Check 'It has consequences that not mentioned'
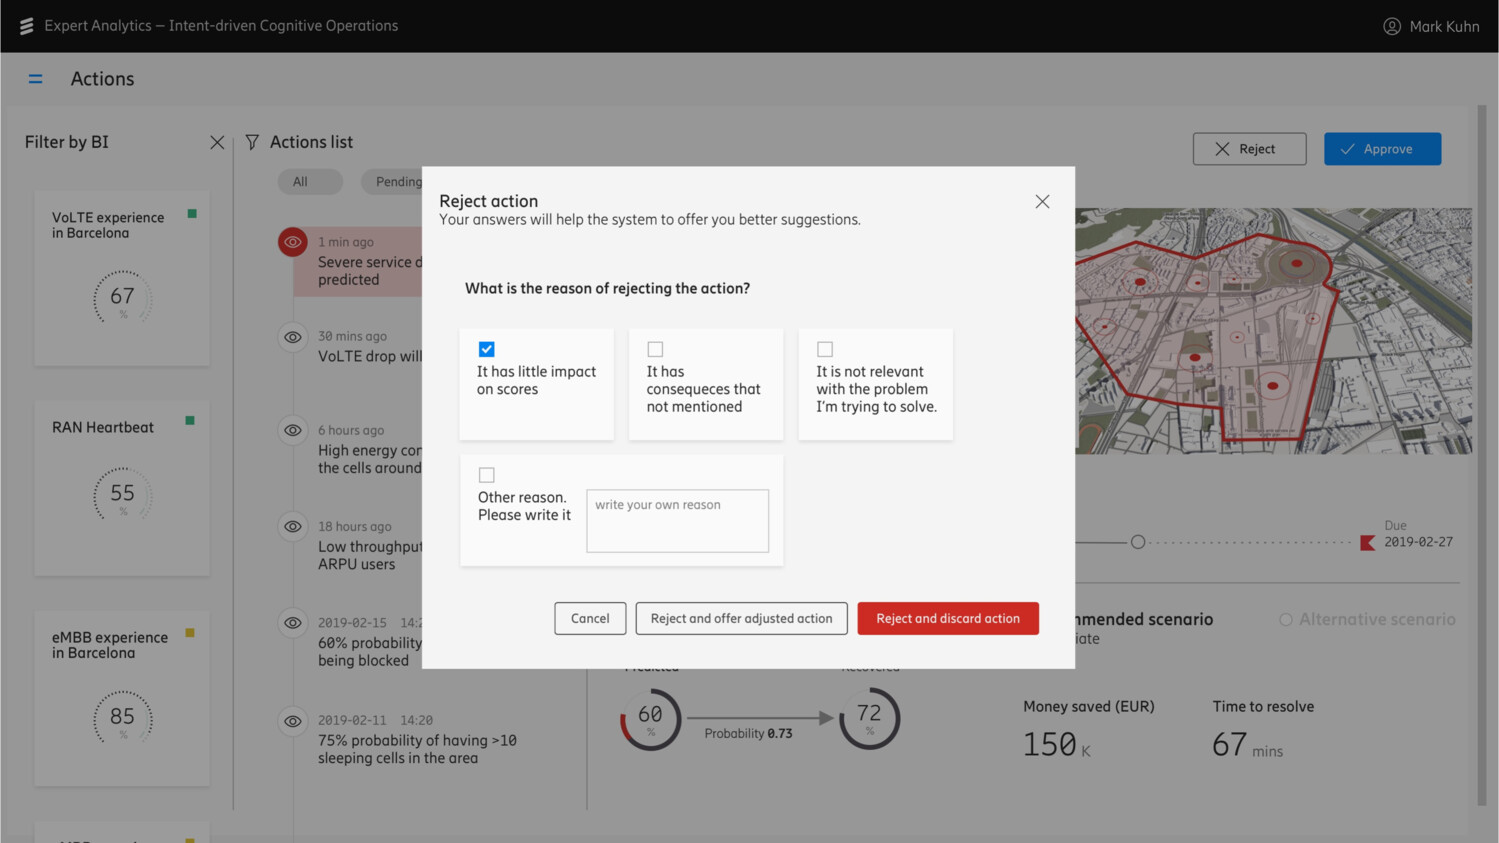The height and width of the screenshot is (843, 1499). (655, 349)
